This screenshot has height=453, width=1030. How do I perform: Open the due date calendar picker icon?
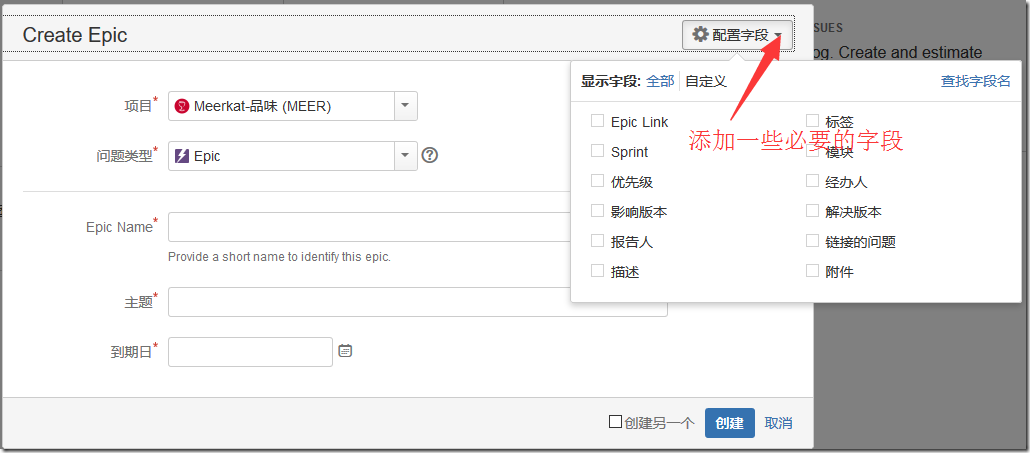pyautogui.click(x=345, y=351)
